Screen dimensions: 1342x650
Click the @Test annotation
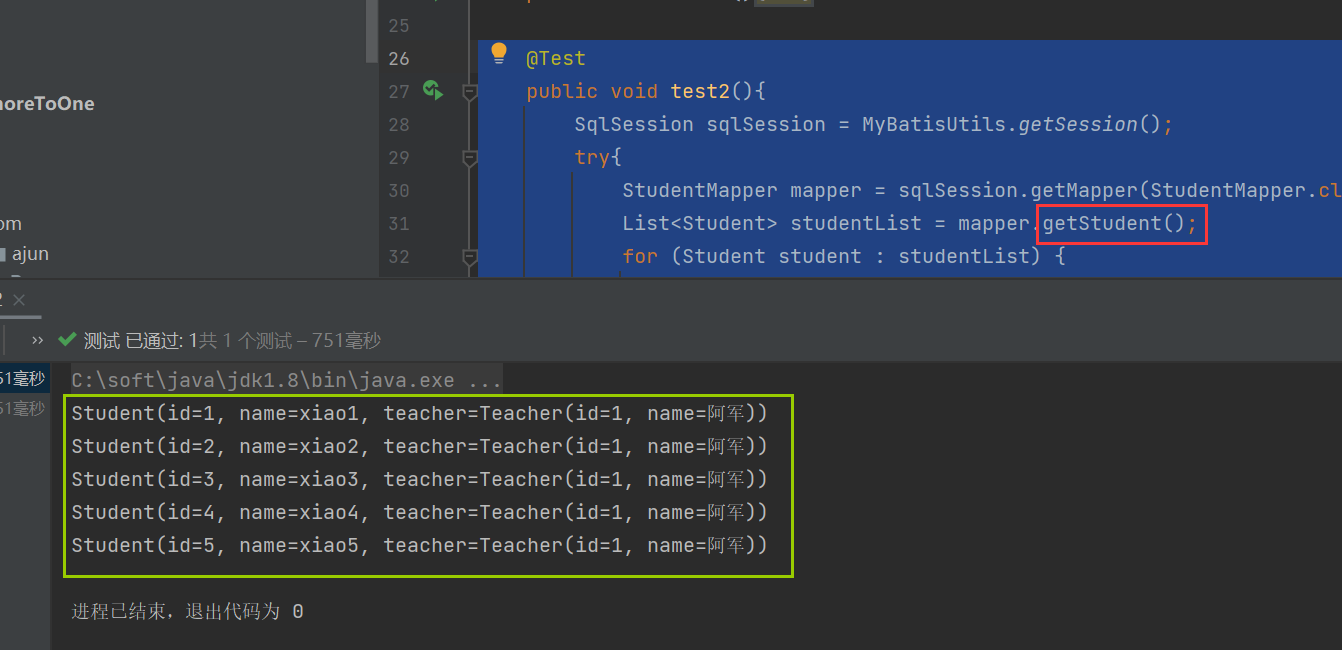pyautogui.click(x=556, y=59)
